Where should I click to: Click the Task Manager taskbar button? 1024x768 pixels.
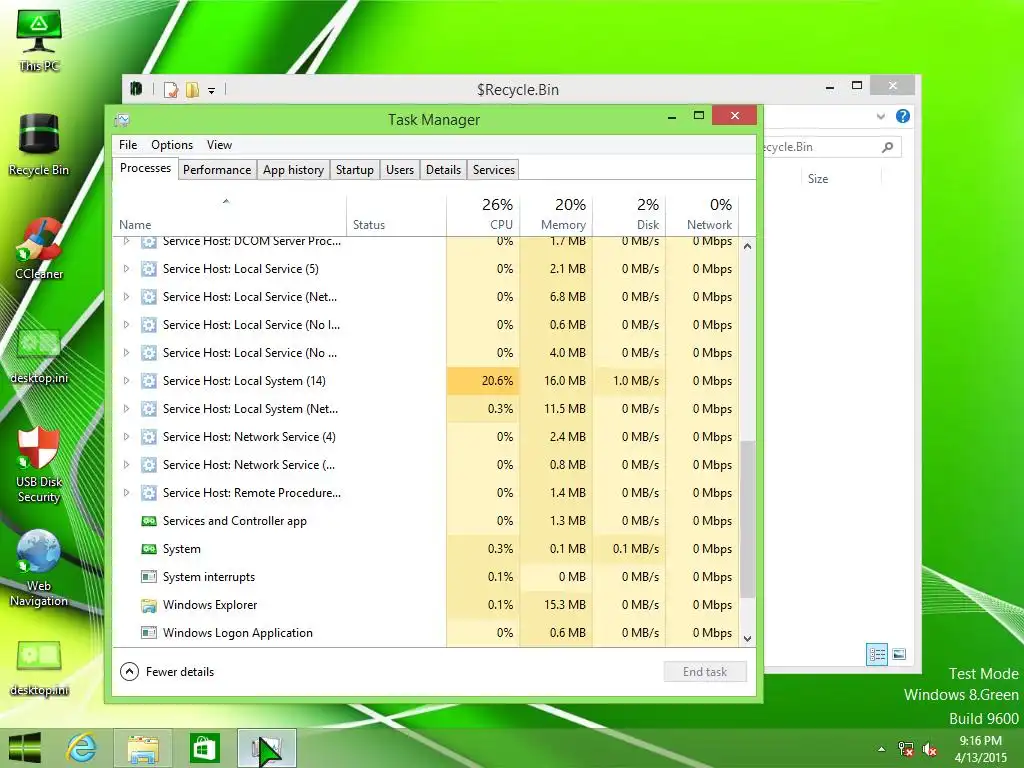(x=266, y=748)
